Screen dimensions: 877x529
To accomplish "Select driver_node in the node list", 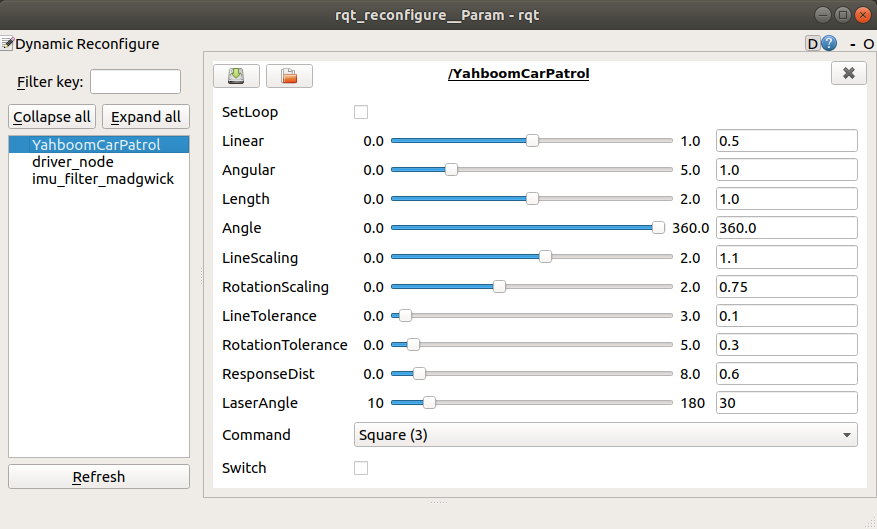I will coord(73,162).
